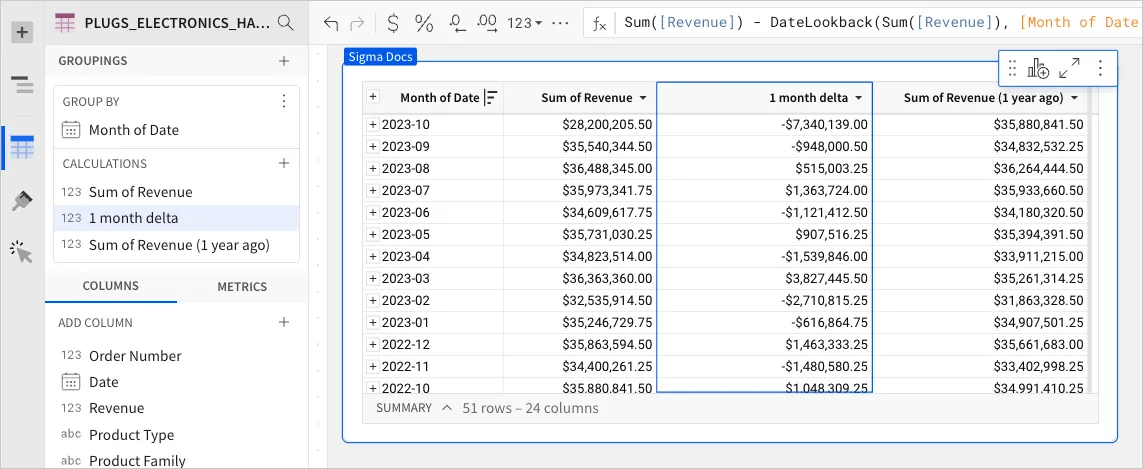The width and height of the screenshot is (1143, 469).
Task: Select Month of Date grouping key
Action: [x=176, y=130]
